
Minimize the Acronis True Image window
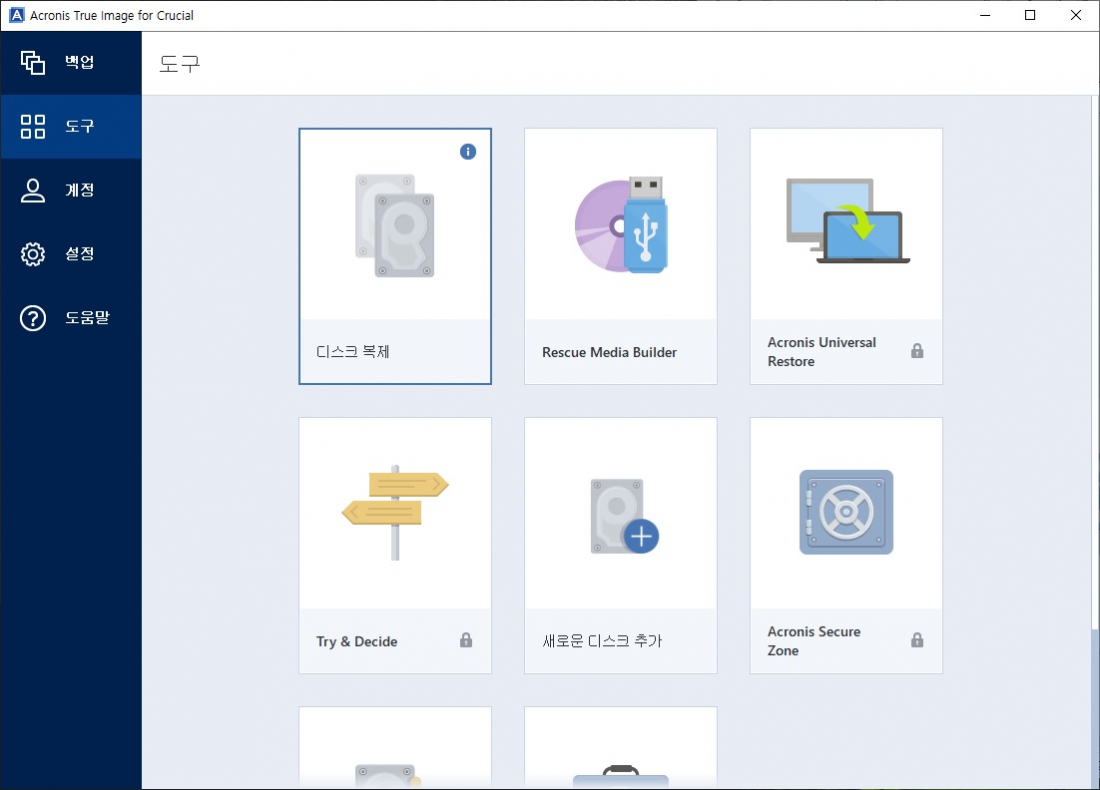[x=985, y=15]
